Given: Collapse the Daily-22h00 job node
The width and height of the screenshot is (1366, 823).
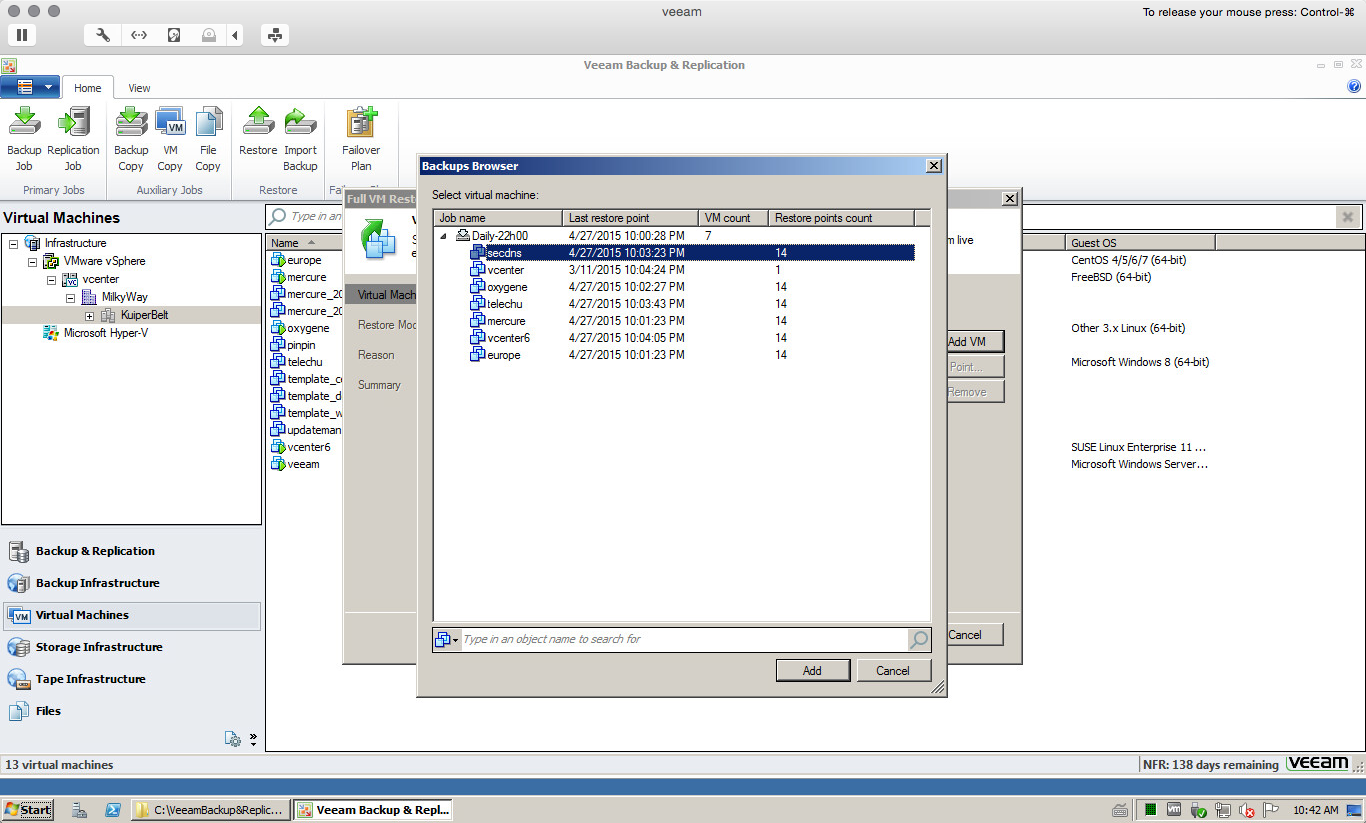Looking at the screenshot, I should (x=444, y=236).
